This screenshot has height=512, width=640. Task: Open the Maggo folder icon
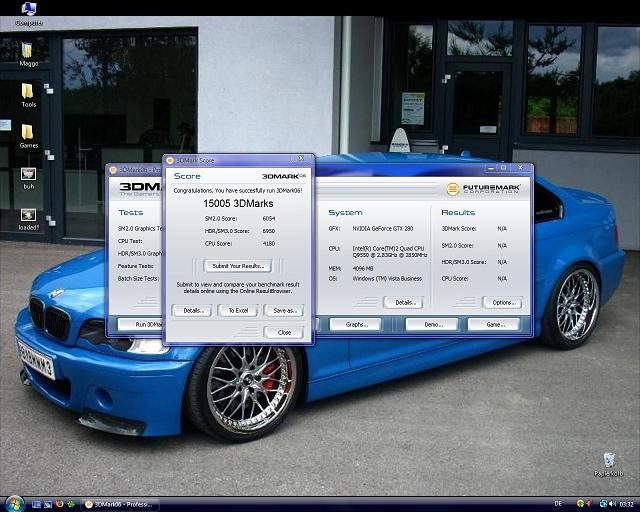pyautogui.click(x=28, y=54)
